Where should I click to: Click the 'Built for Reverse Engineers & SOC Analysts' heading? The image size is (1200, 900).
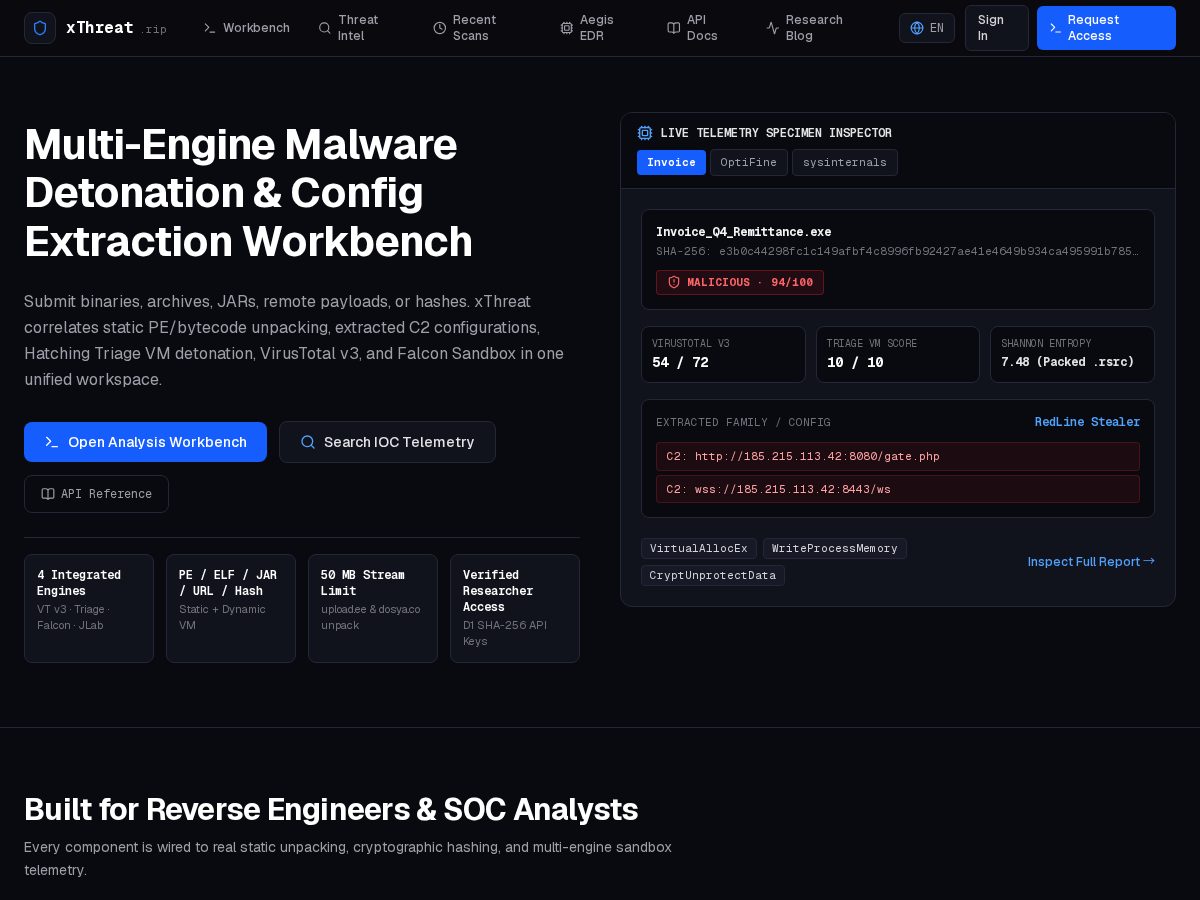(x=331, y=809)
